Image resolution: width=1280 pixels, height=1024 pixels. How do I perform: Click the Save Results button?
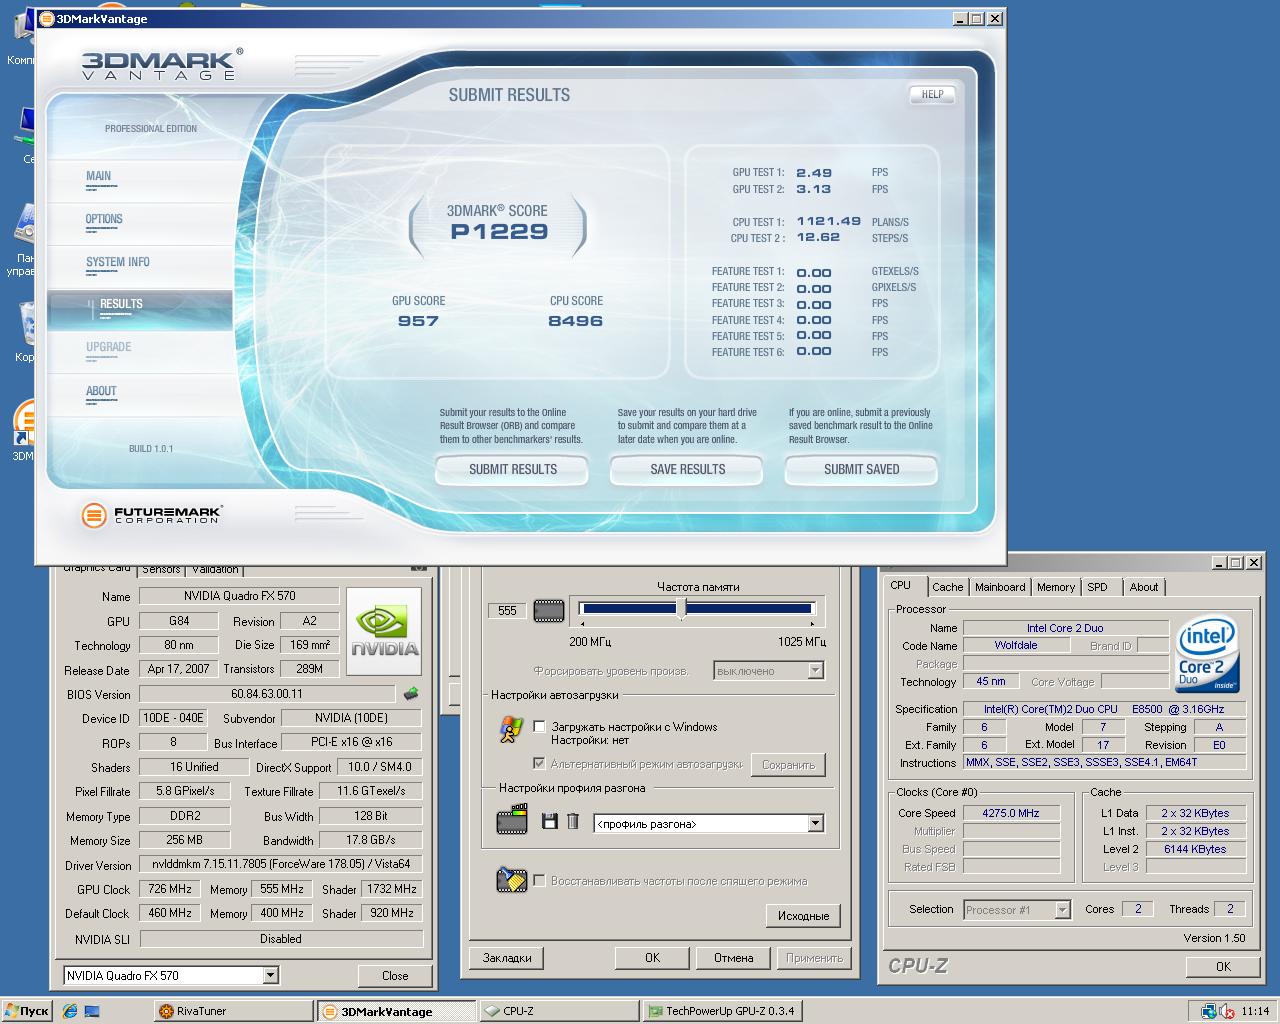click(687, 469)
